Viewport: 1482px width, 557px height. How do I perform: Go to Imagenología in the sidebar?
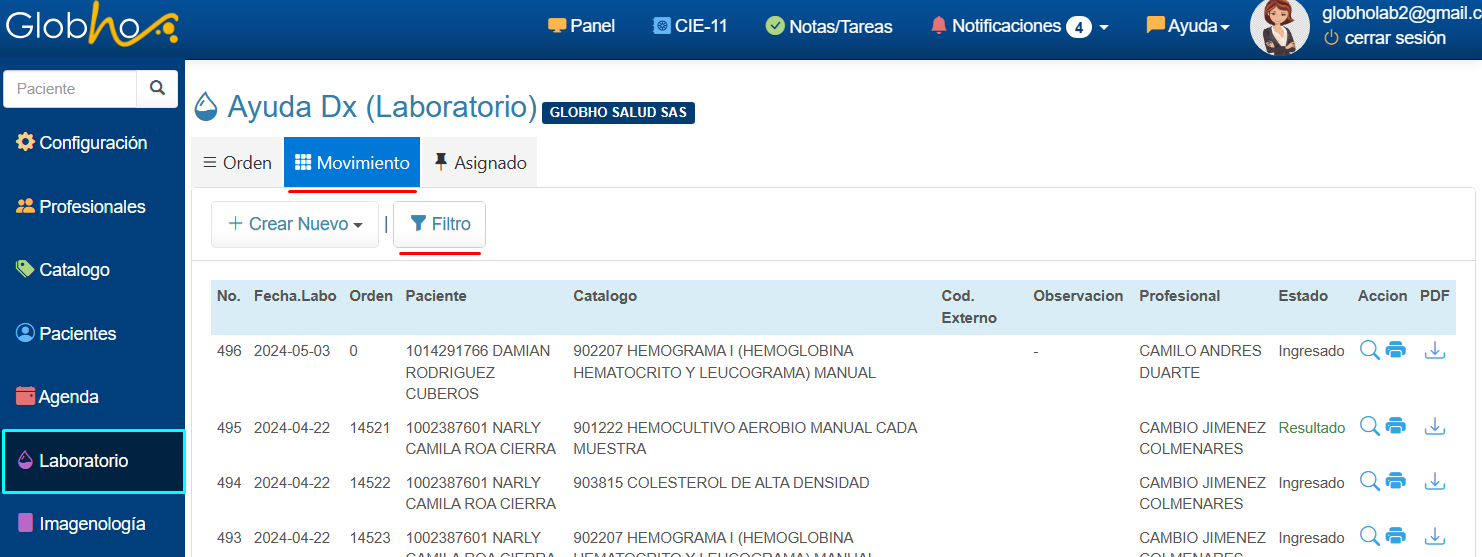click(x=92, y=524)
